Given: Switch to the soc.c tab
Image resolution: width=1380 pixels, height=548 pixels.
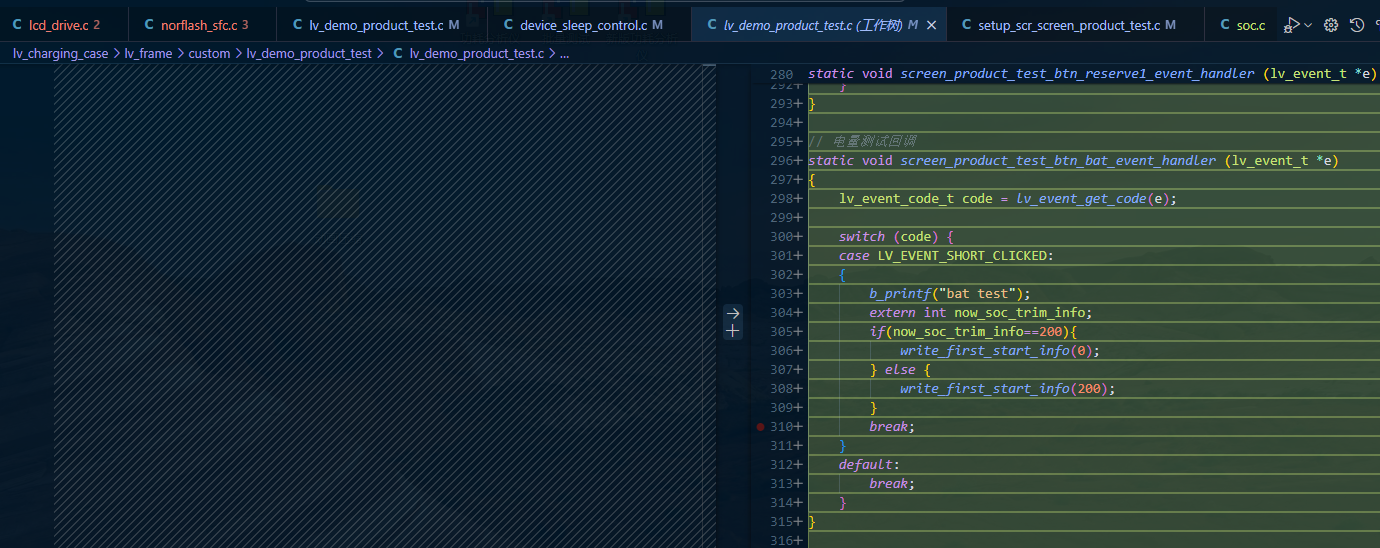Looking at the screenshot, I should [1241, 25].
